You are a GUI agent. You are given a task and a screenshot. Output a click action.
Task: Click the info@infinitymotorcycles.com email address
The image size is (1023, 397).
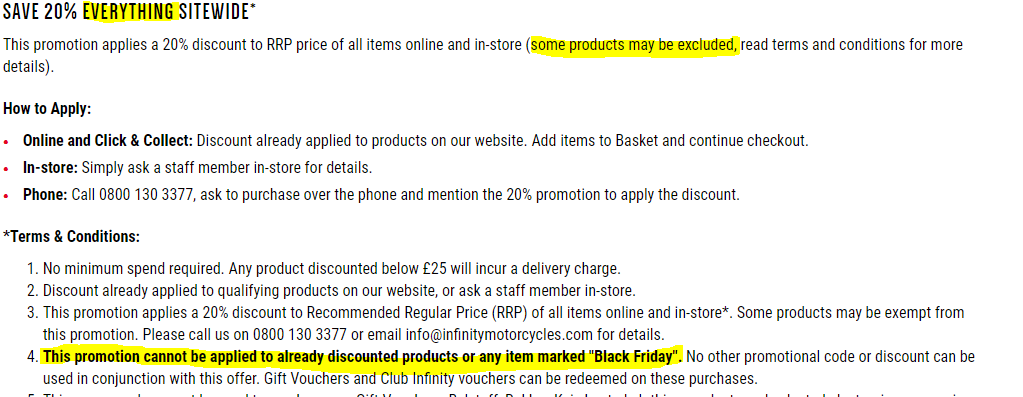[501, 335]
